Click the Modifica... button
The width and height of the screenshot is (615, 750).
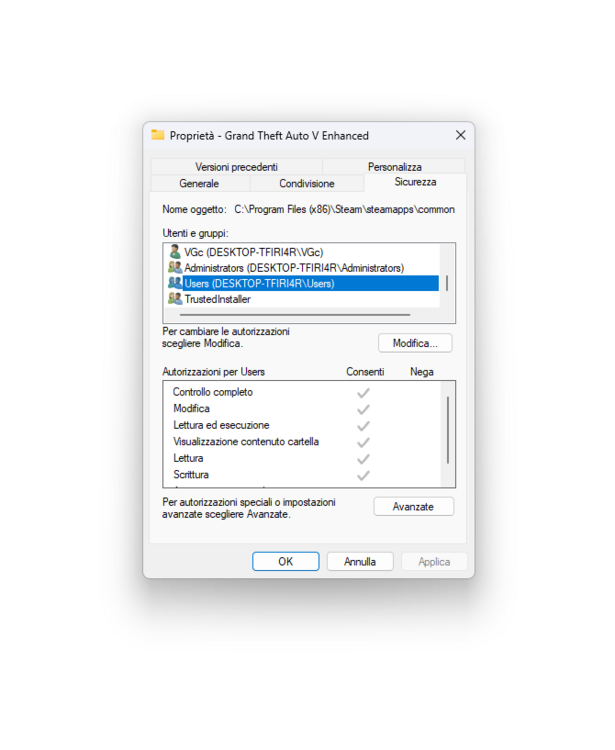click(x=415, y=343)
